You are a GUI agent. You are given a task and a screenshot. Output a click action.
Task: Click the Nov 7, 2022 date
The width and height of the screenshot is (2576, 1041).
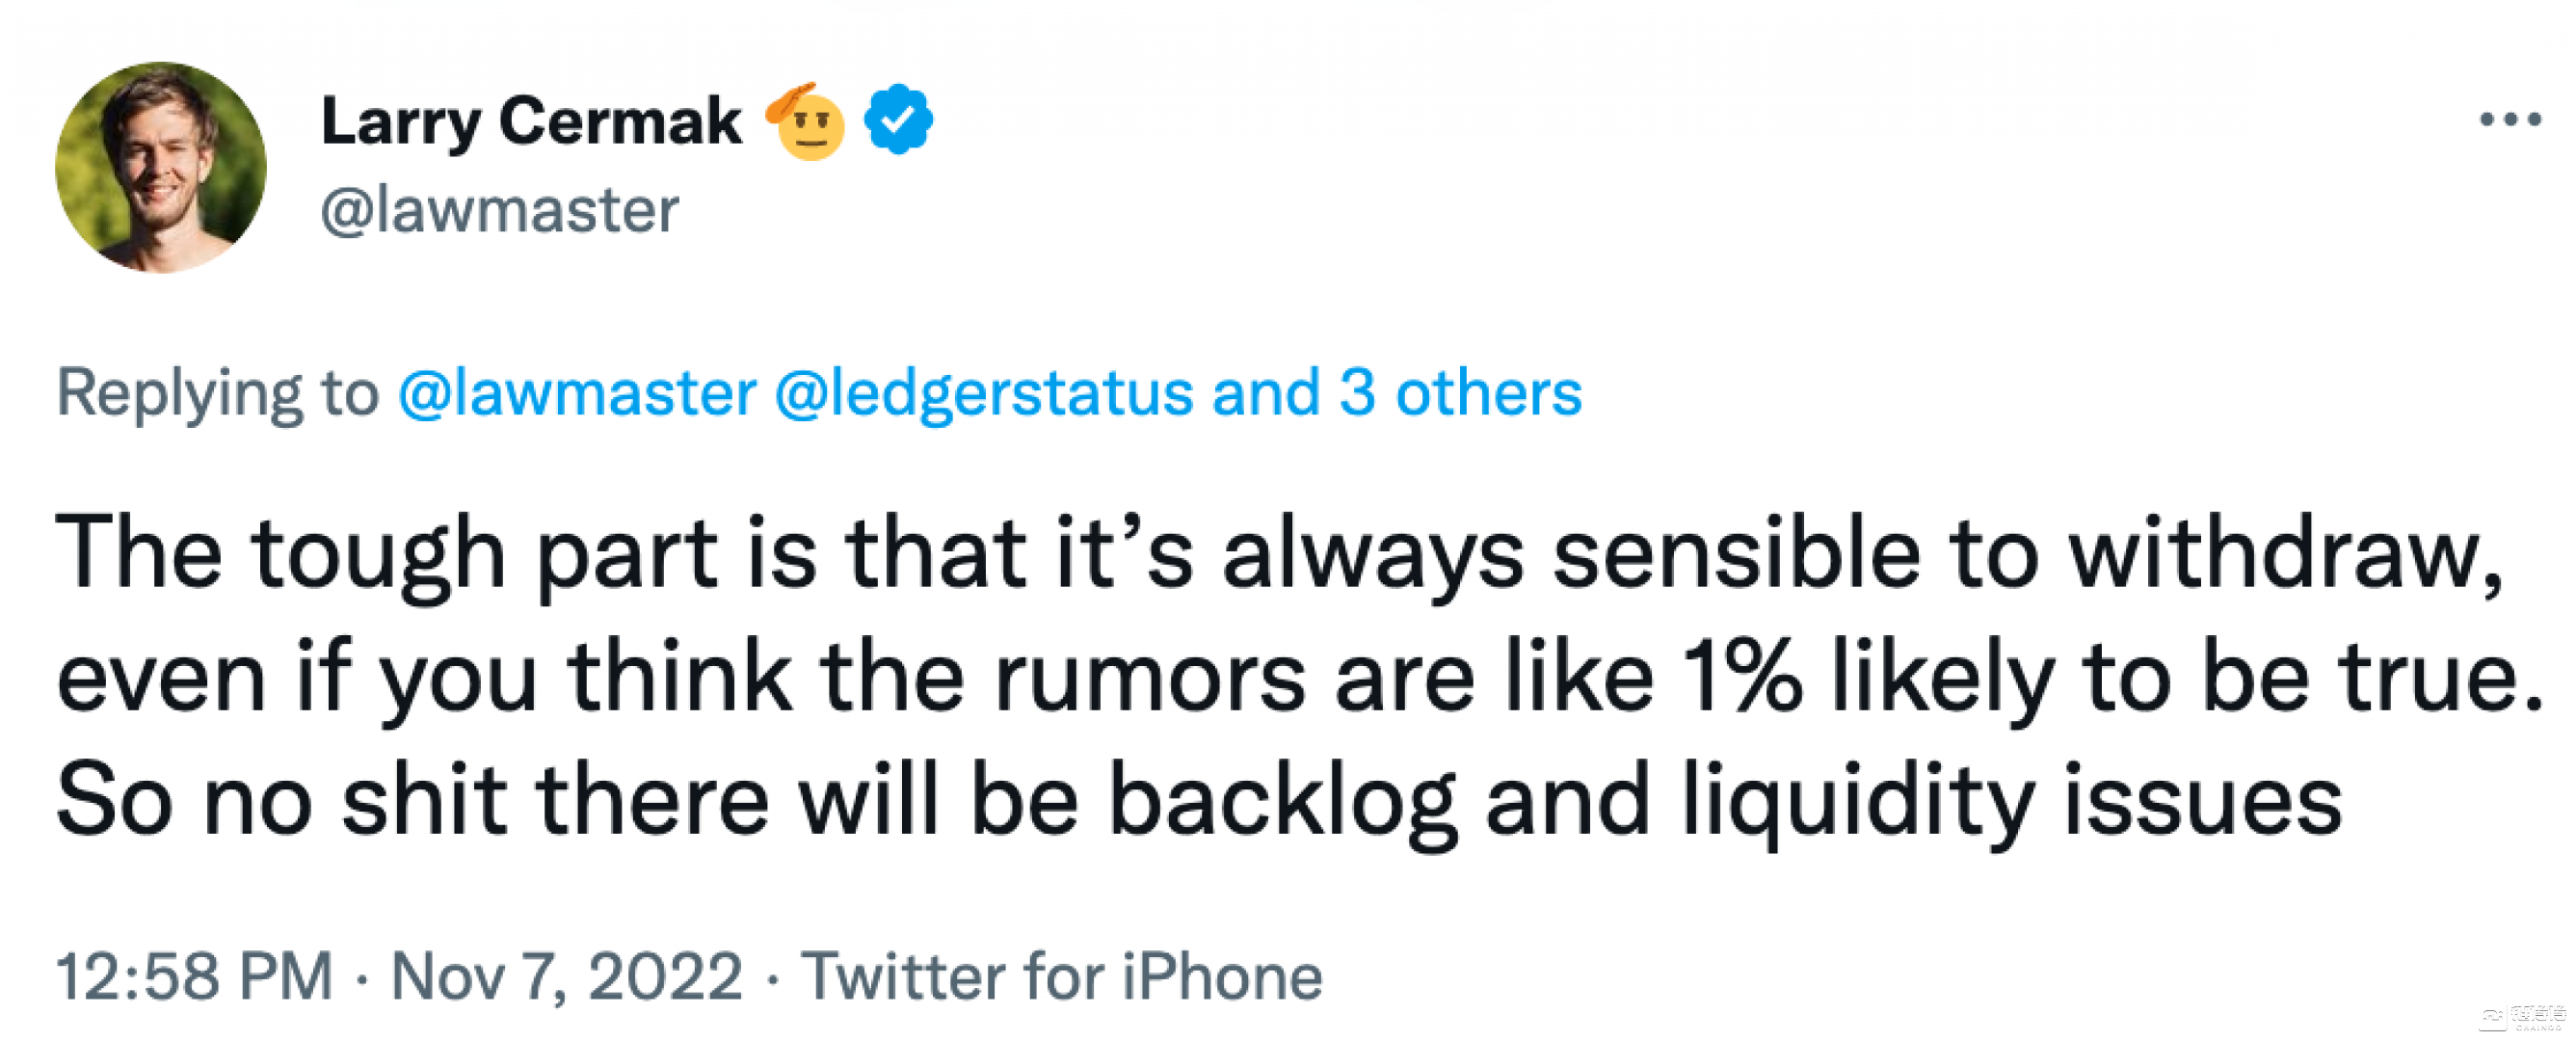[x=566, y=975]
